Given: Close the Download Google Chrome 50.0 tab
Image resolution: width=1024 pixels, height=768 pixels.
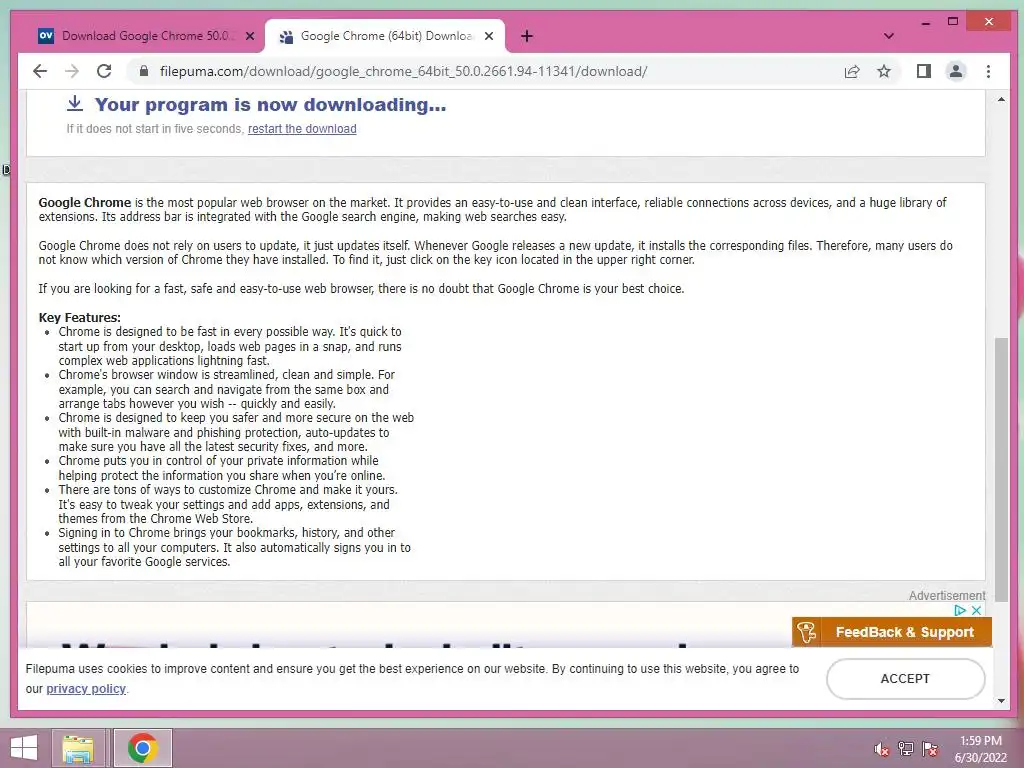Looking at the screenshot, I should [x=249, y=37].
